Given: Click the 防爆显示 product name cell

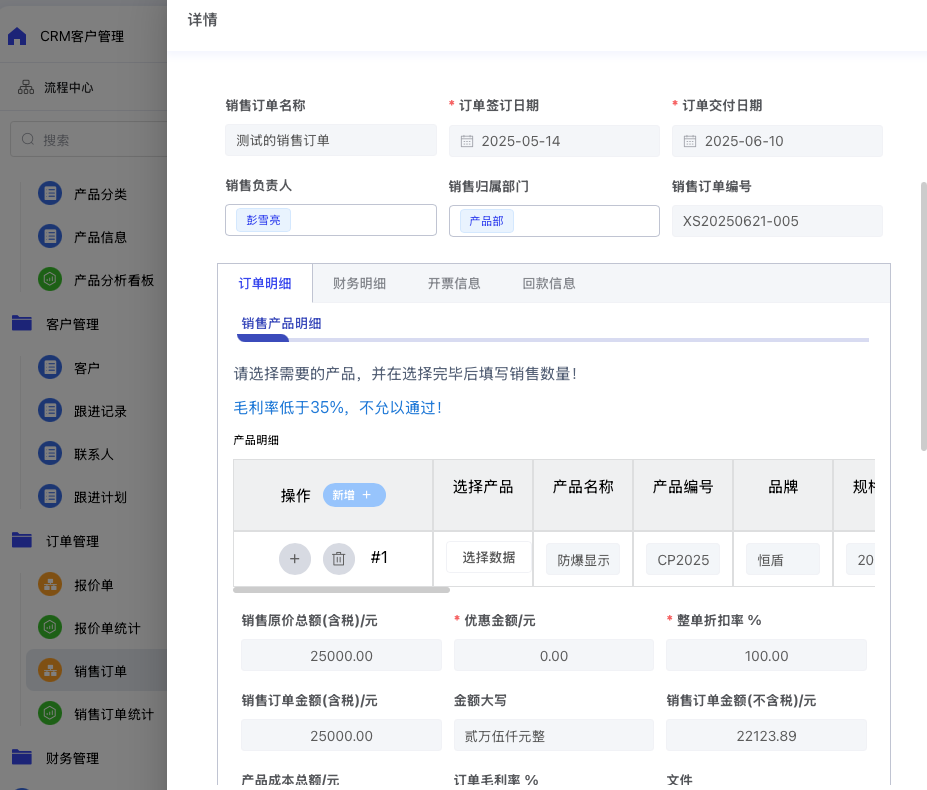Looking at the screenshot, I should [x=583, y=559].
